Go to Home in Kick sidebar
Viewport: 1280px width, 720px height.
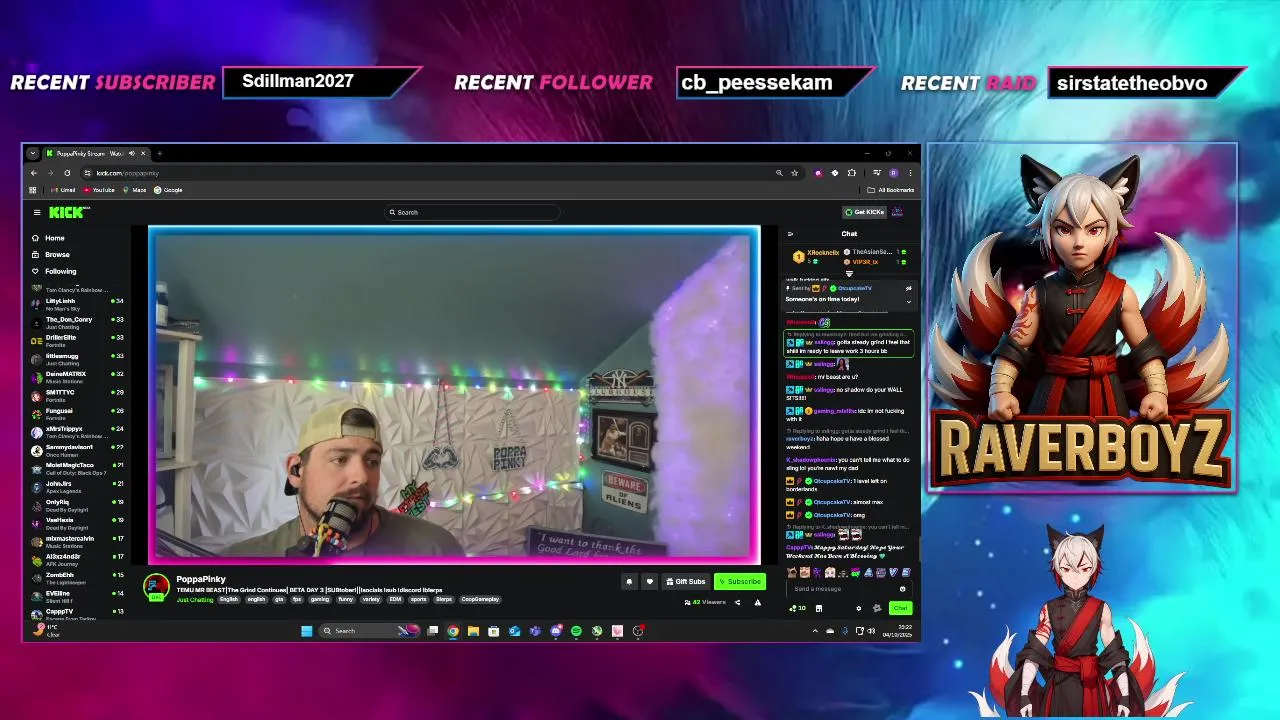coord(48,238)
